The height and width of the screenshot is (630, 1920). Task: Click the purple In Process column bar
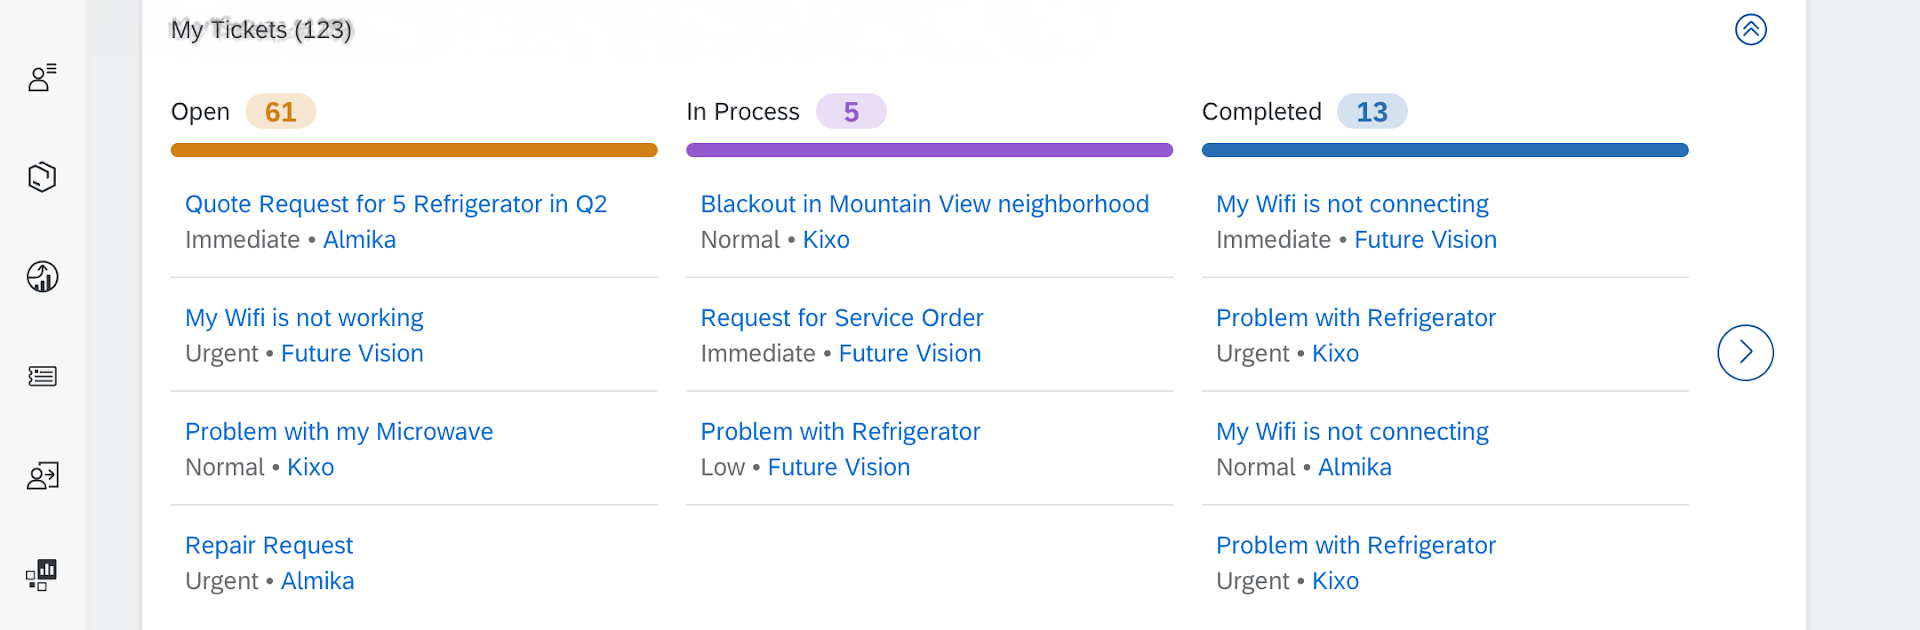tap(929, 150)
